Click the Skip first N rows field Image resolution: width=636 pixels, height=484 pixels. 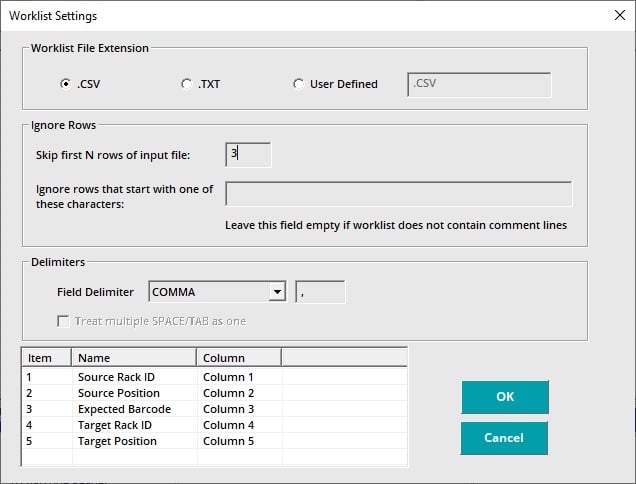point(248,154)
